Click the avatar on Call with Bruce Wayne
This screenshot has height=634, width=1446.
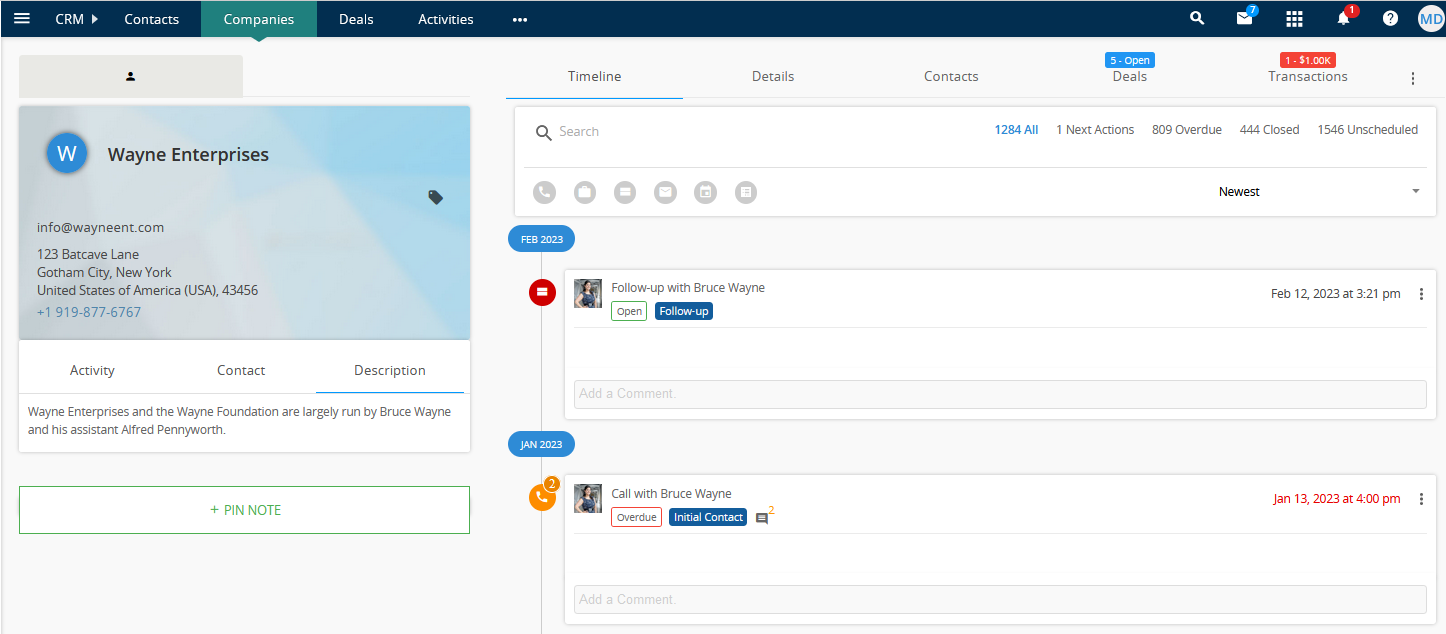click(x=588, y=499)
